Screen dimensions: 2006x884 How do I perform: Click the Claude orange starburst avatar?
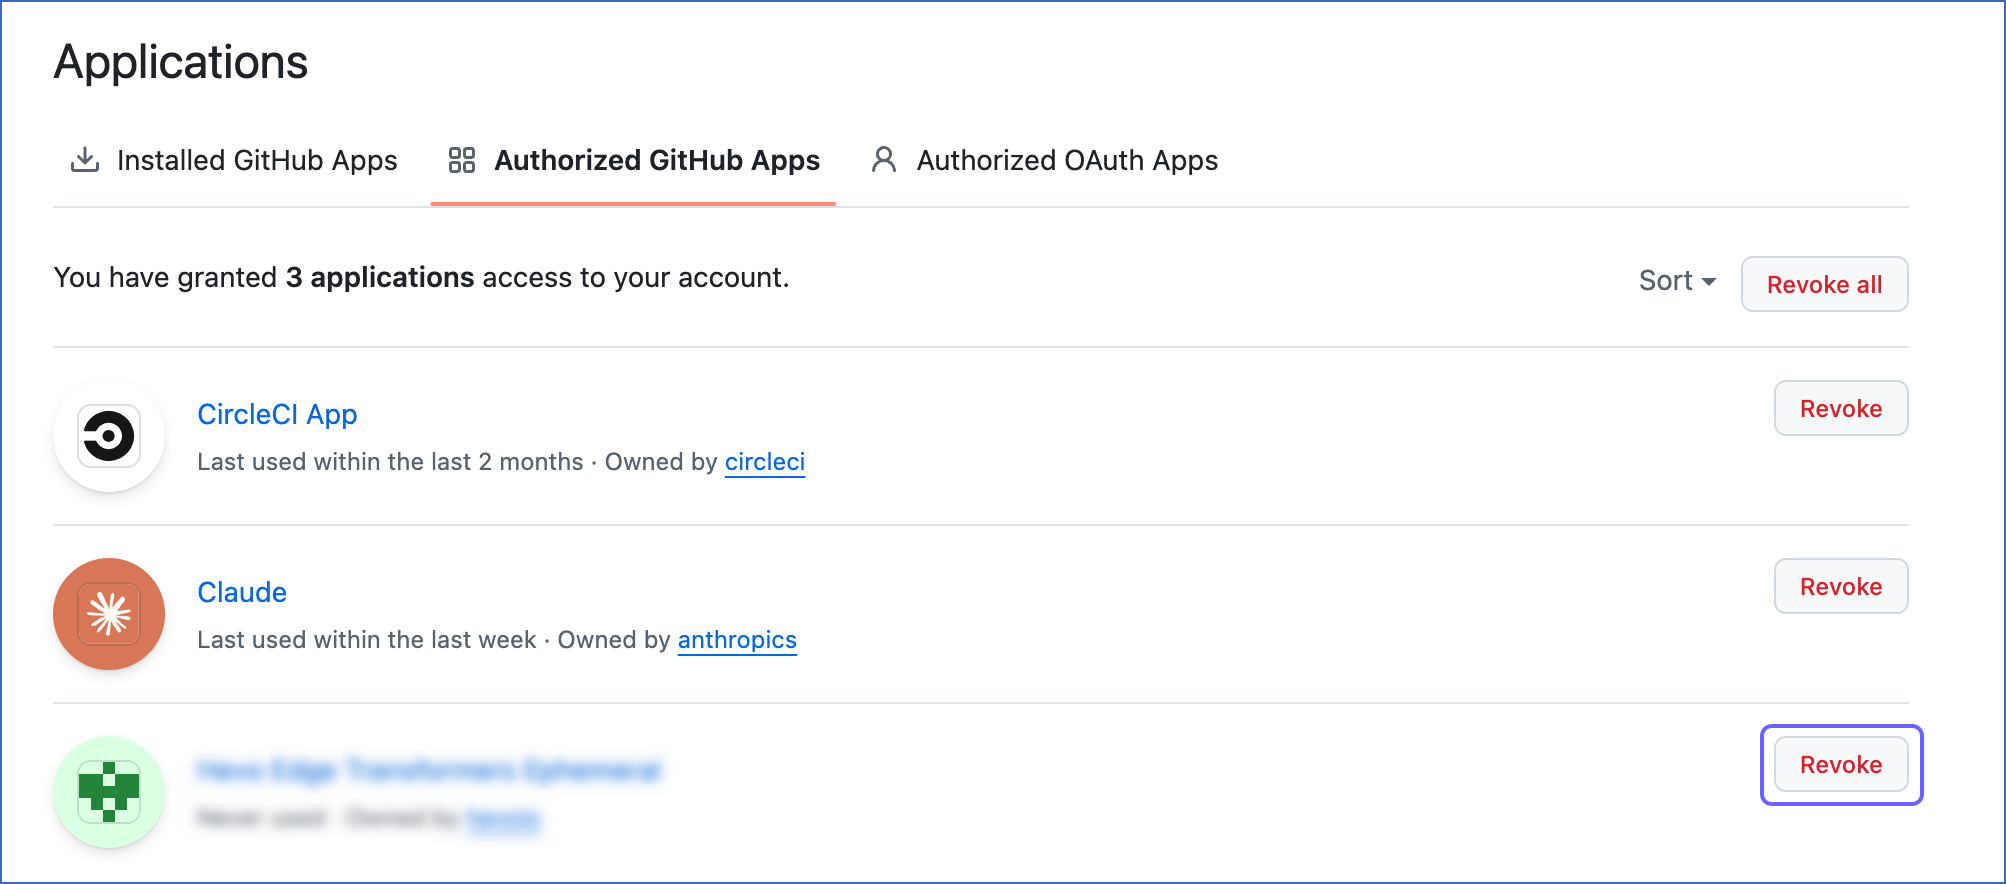tap(109, 614)
